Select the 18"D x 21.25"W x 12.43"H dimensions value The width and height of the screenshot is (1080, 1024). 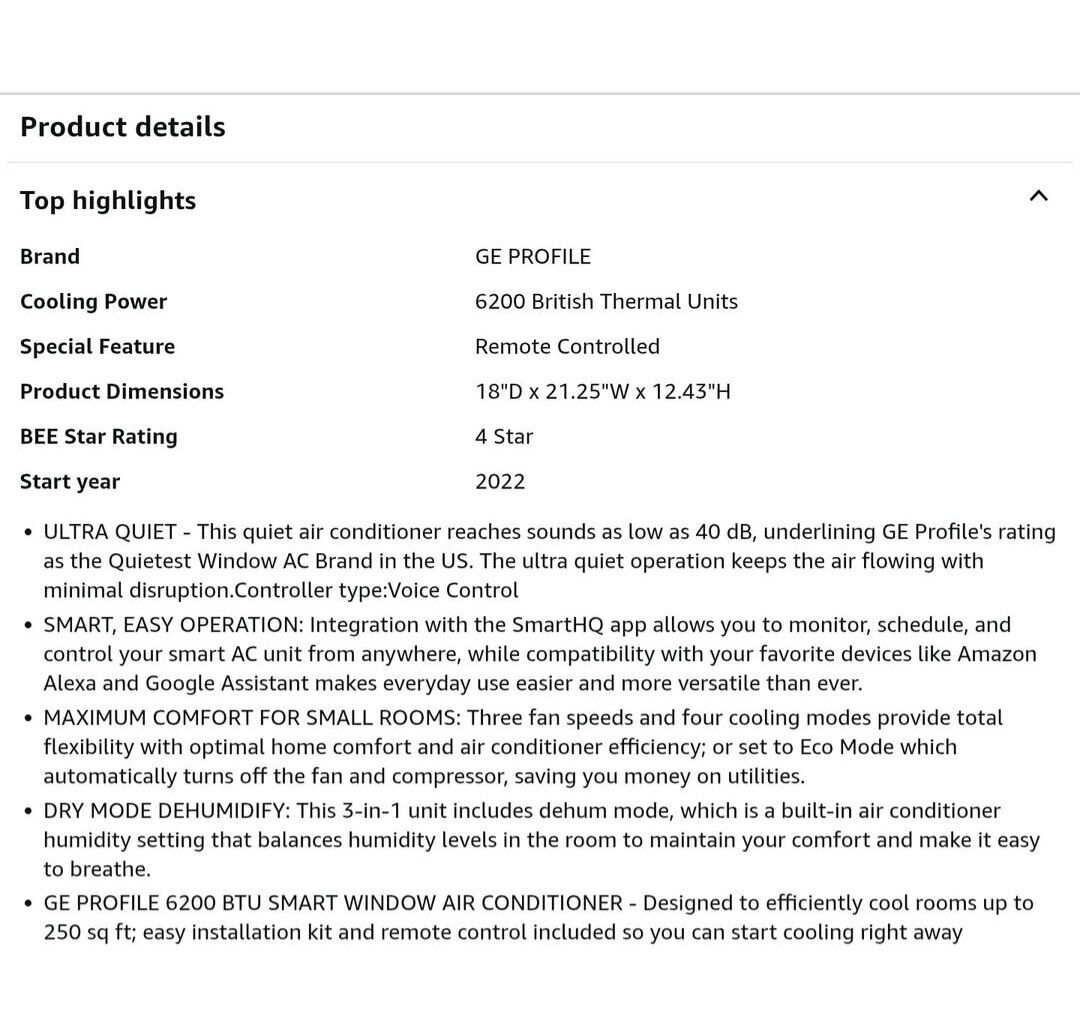tap(603, 392)
